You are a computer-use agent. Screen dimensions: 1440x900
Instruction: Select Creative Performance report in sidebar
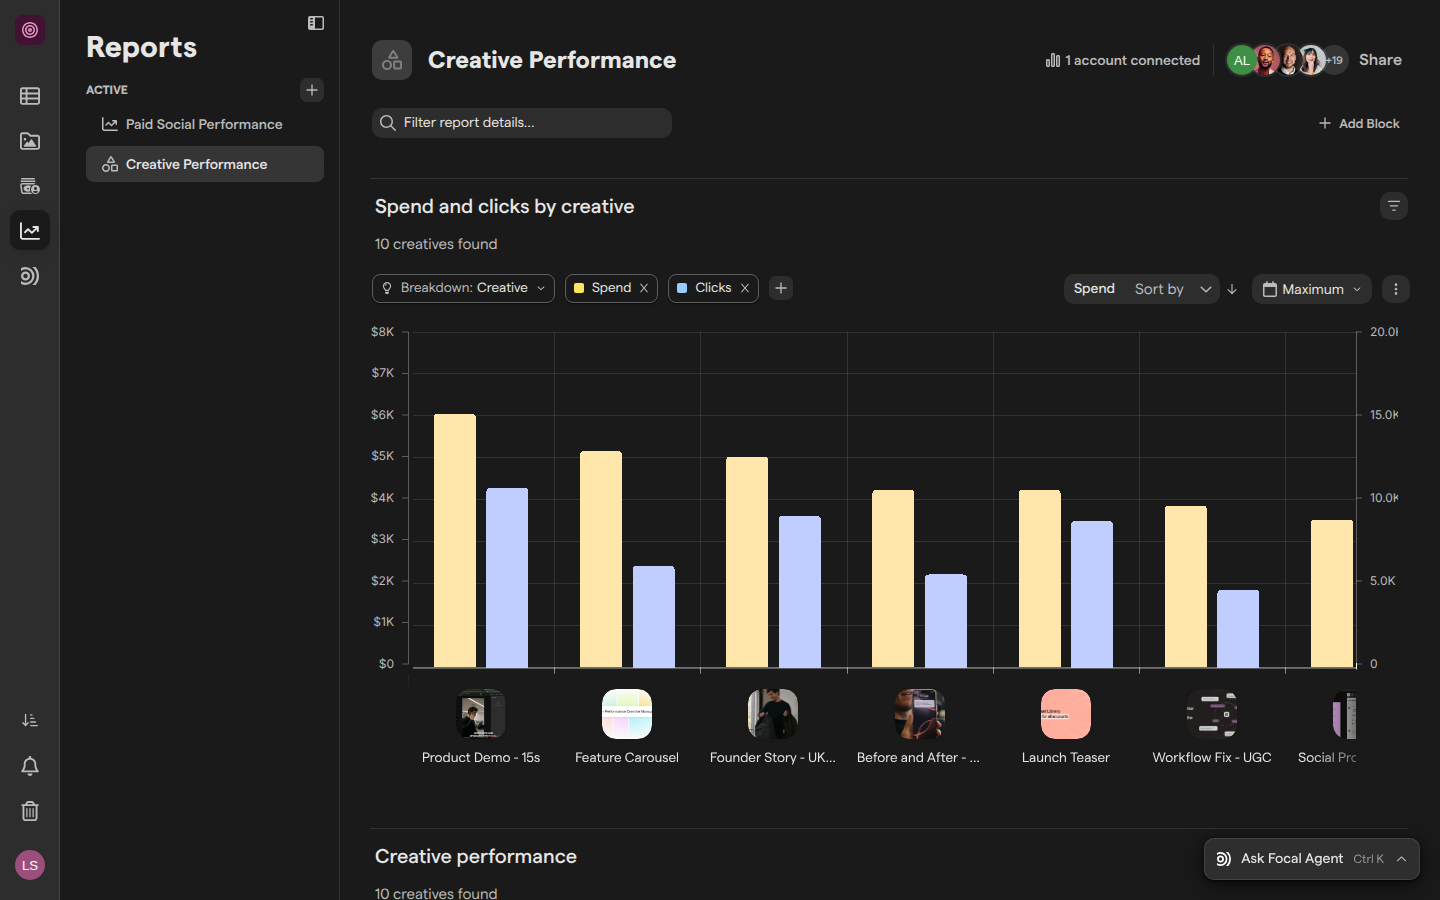point(205,164)
